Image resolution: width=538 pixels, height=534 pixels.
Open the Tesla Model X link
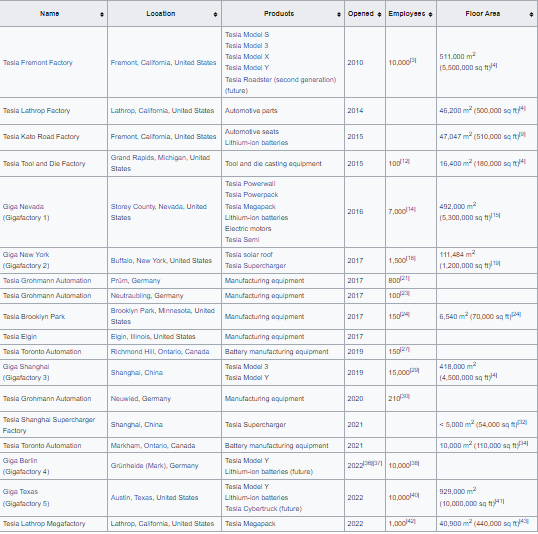tap(247, 57)
